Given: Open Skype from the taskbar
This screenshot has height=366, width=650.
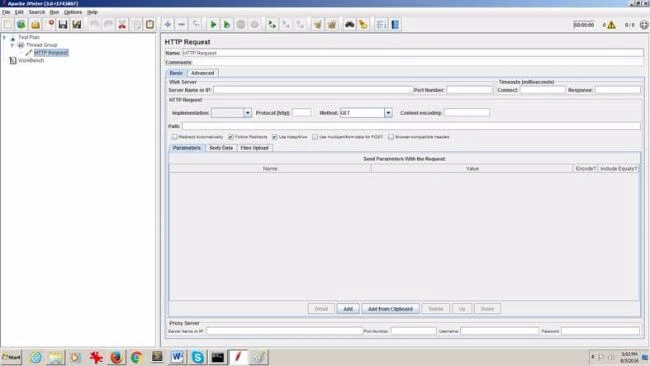Looking at the screenshot, I should pyautogui.click(x=198, y=357).
